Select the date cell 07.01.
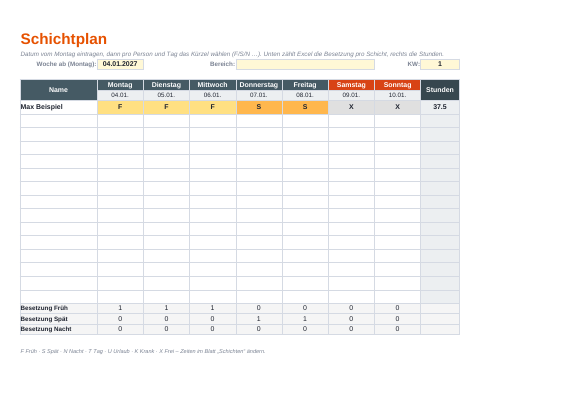This screenshot has height=414, width=585. 259,95
